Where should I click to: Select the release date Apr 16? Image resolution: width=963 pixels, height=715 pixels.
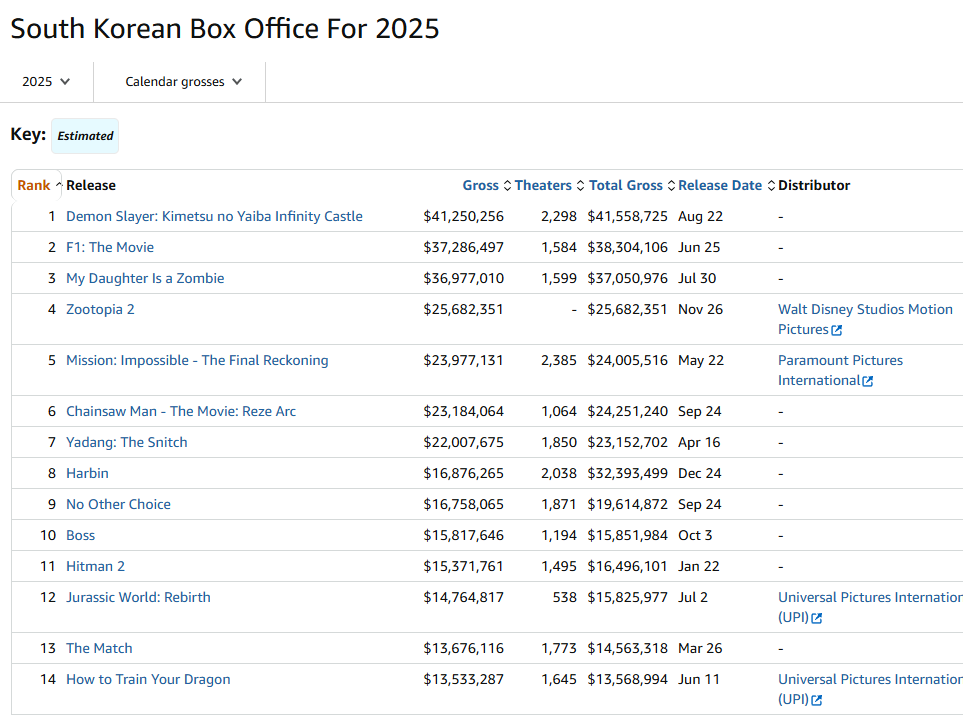pos(699,442)
